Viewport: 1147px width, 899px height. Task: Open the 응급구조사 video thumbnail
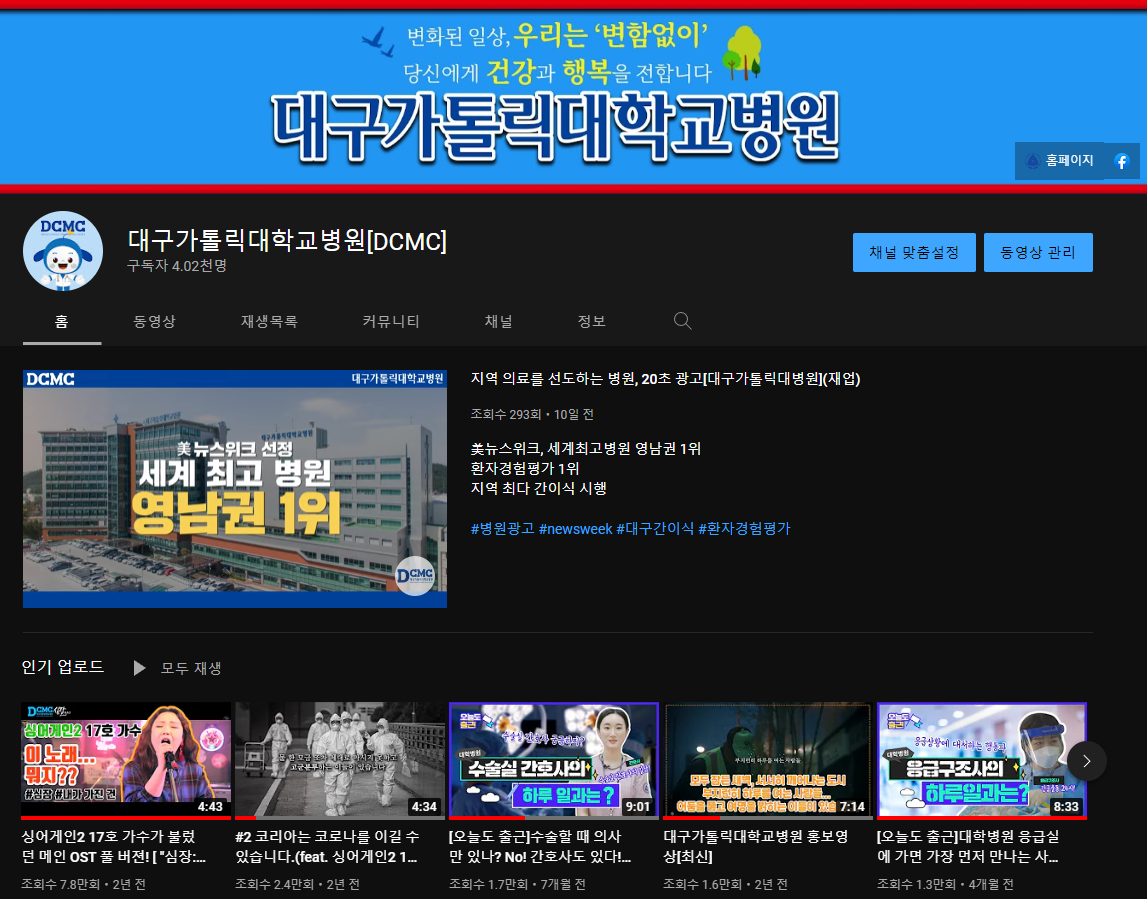pos(981,760)
